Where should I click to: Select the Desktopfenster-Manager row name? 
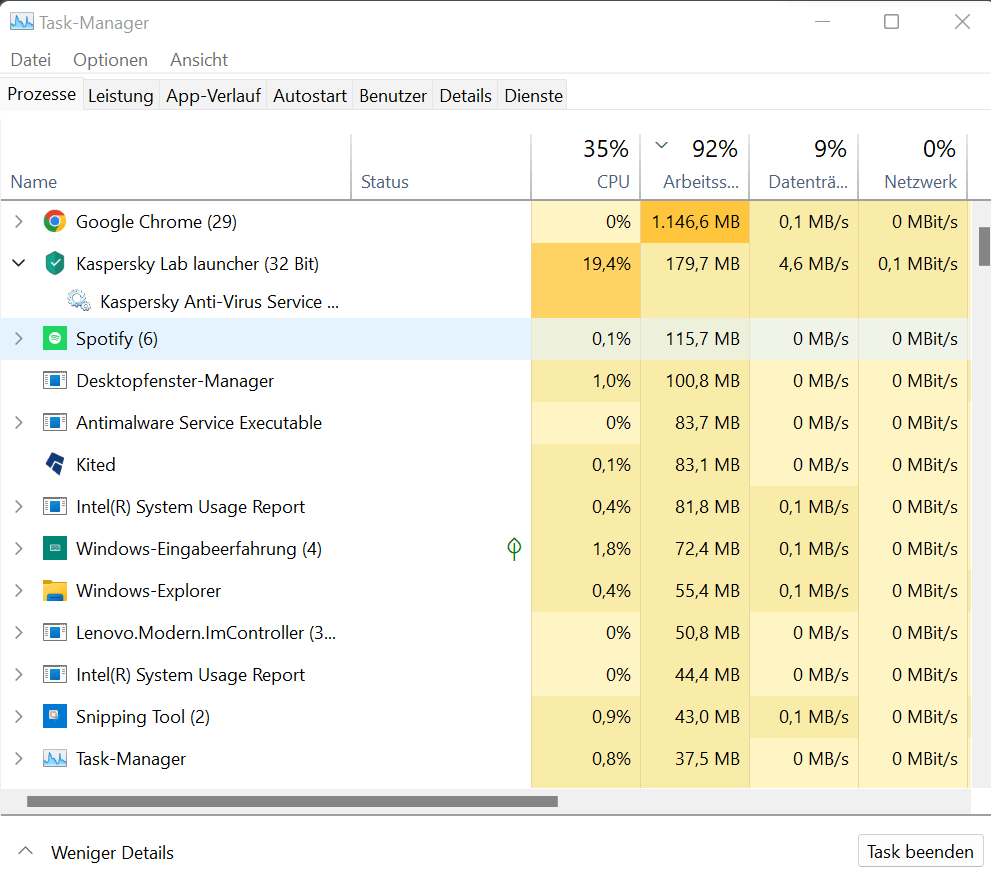click(175, 380)
